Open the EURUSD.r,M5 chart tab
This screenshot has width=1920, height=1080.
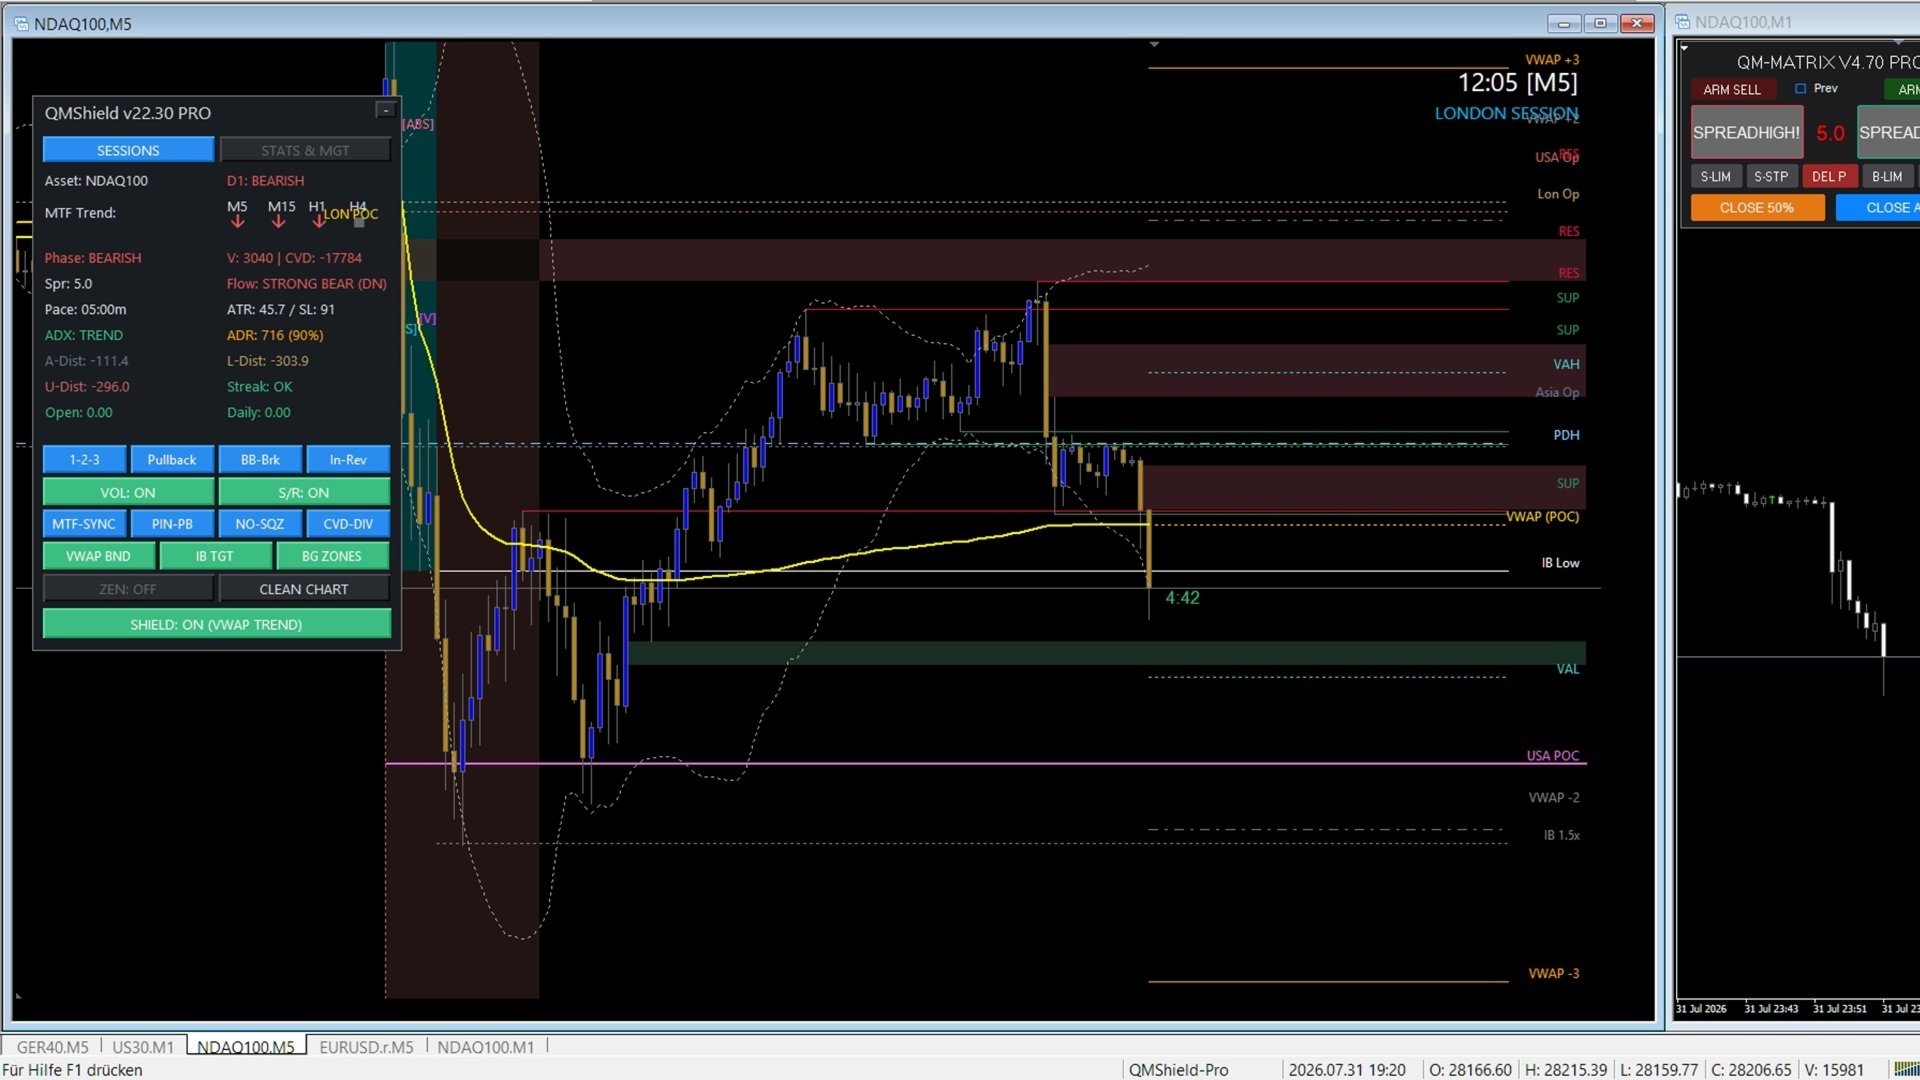[366, 1047]
